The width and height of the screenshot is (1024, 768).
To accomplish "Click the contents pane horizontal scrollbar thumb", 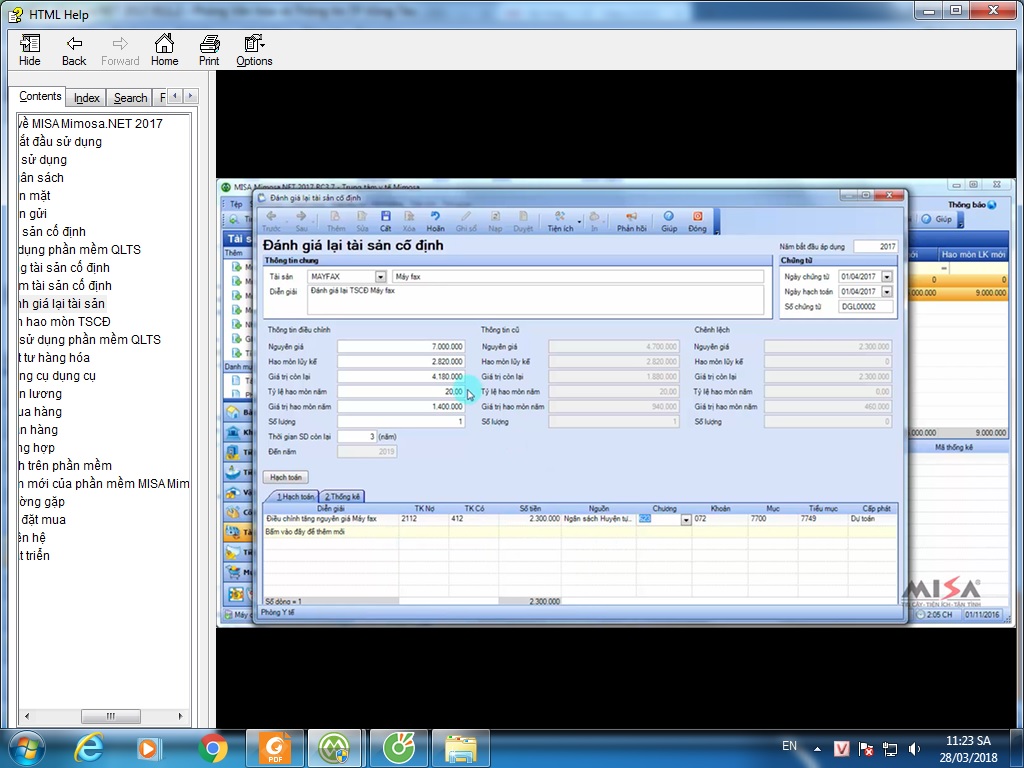I will click(110, 716).
